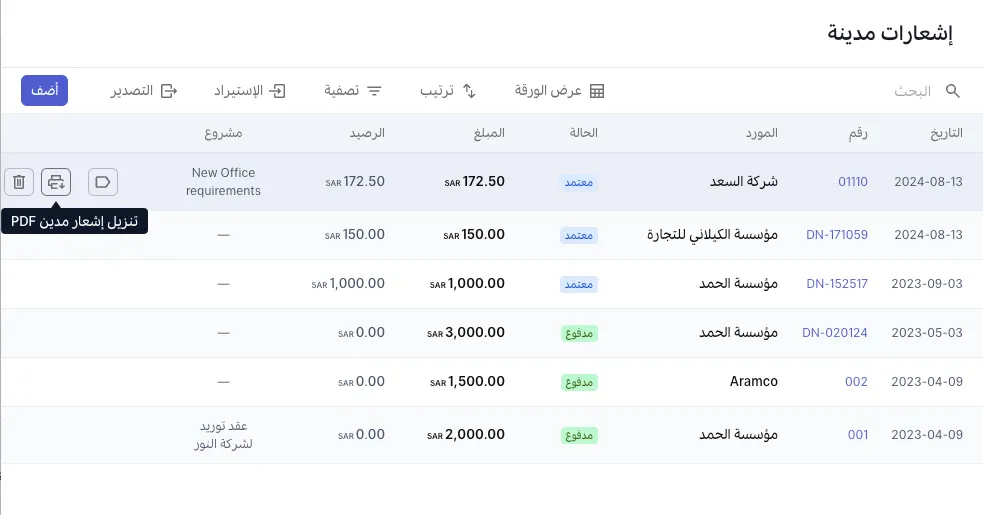Click the أضف add button
This screenshot has height=515, width=983.
[x=45, y=90]
